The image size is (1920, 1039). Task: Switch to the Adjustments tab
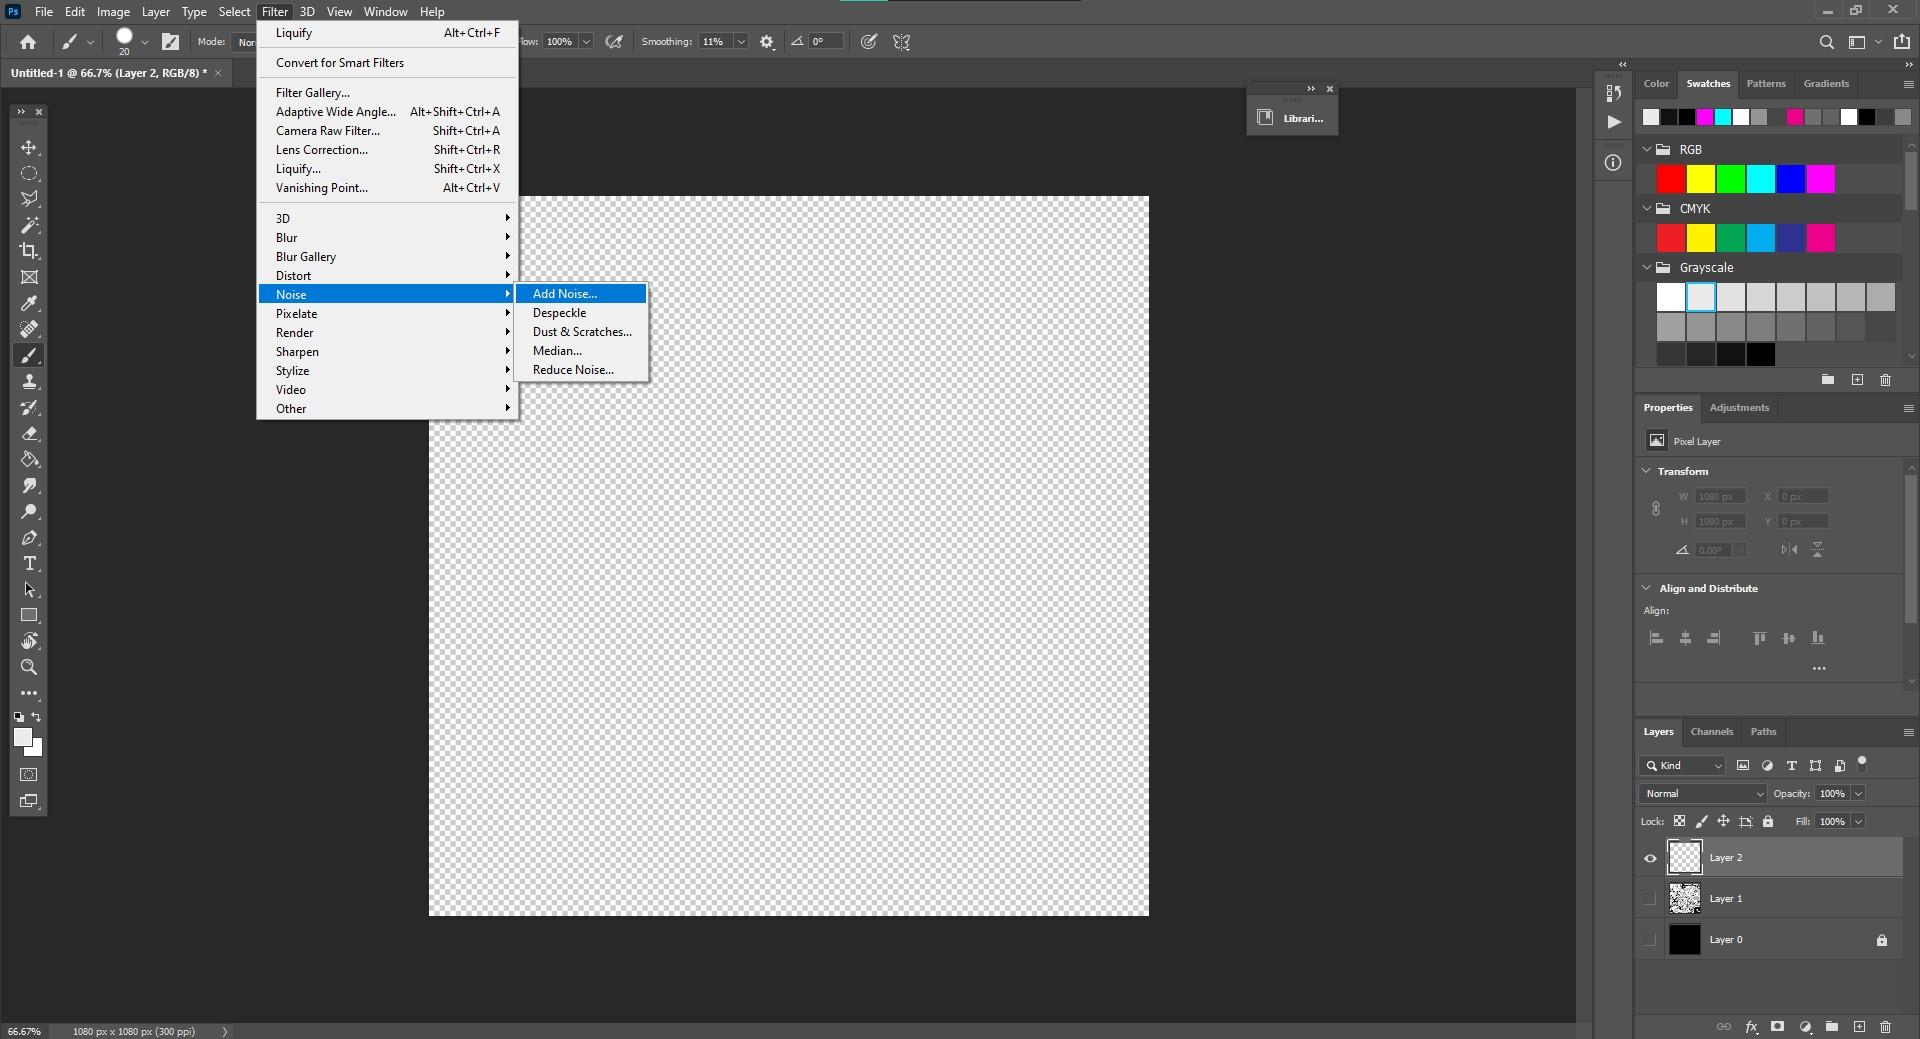1739,408
